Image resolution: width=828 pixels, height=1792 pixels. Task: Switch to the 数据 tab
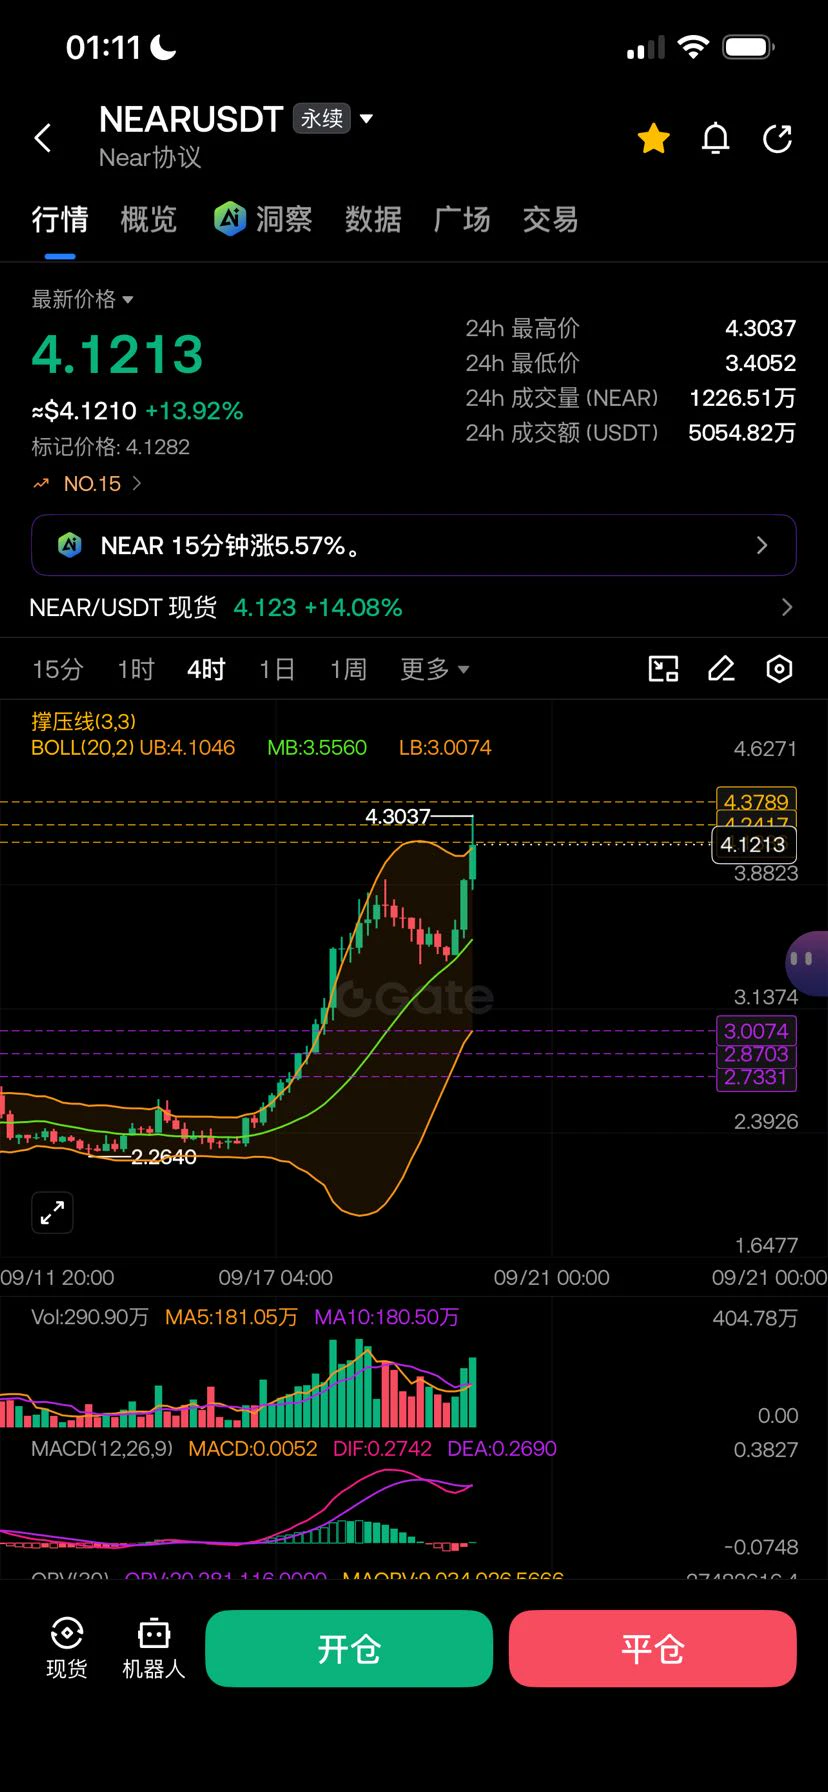pos(373,219)
